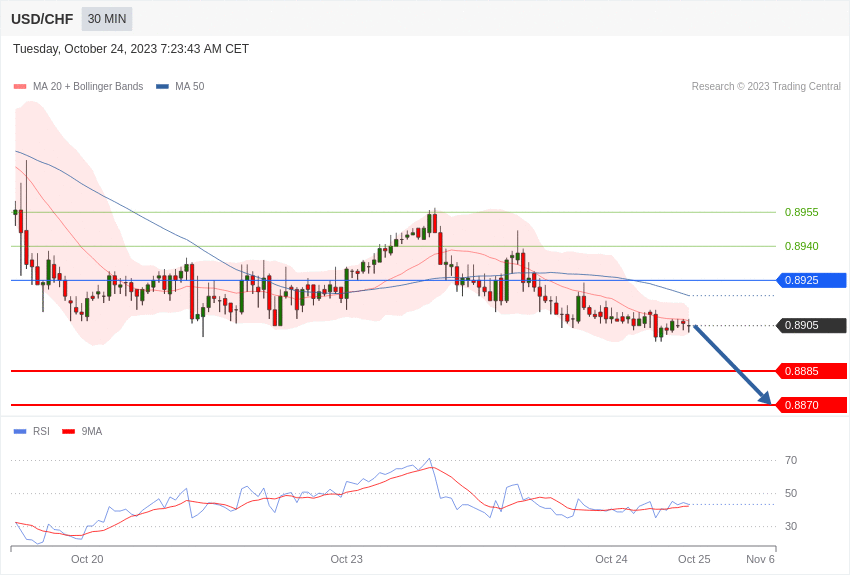The height and width of the screenshot is (576, 850).
Task: Click the 0.8870 red target price tag
Action: [x=811, y=405]
